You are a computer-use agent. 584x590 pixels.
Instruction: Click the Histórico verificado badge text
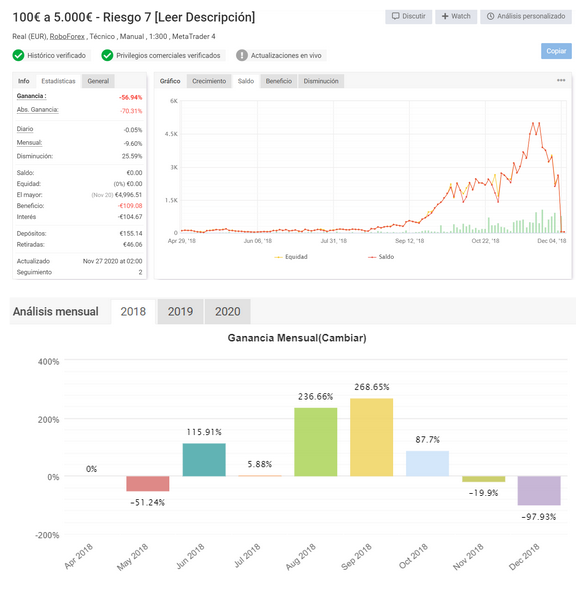56,55
